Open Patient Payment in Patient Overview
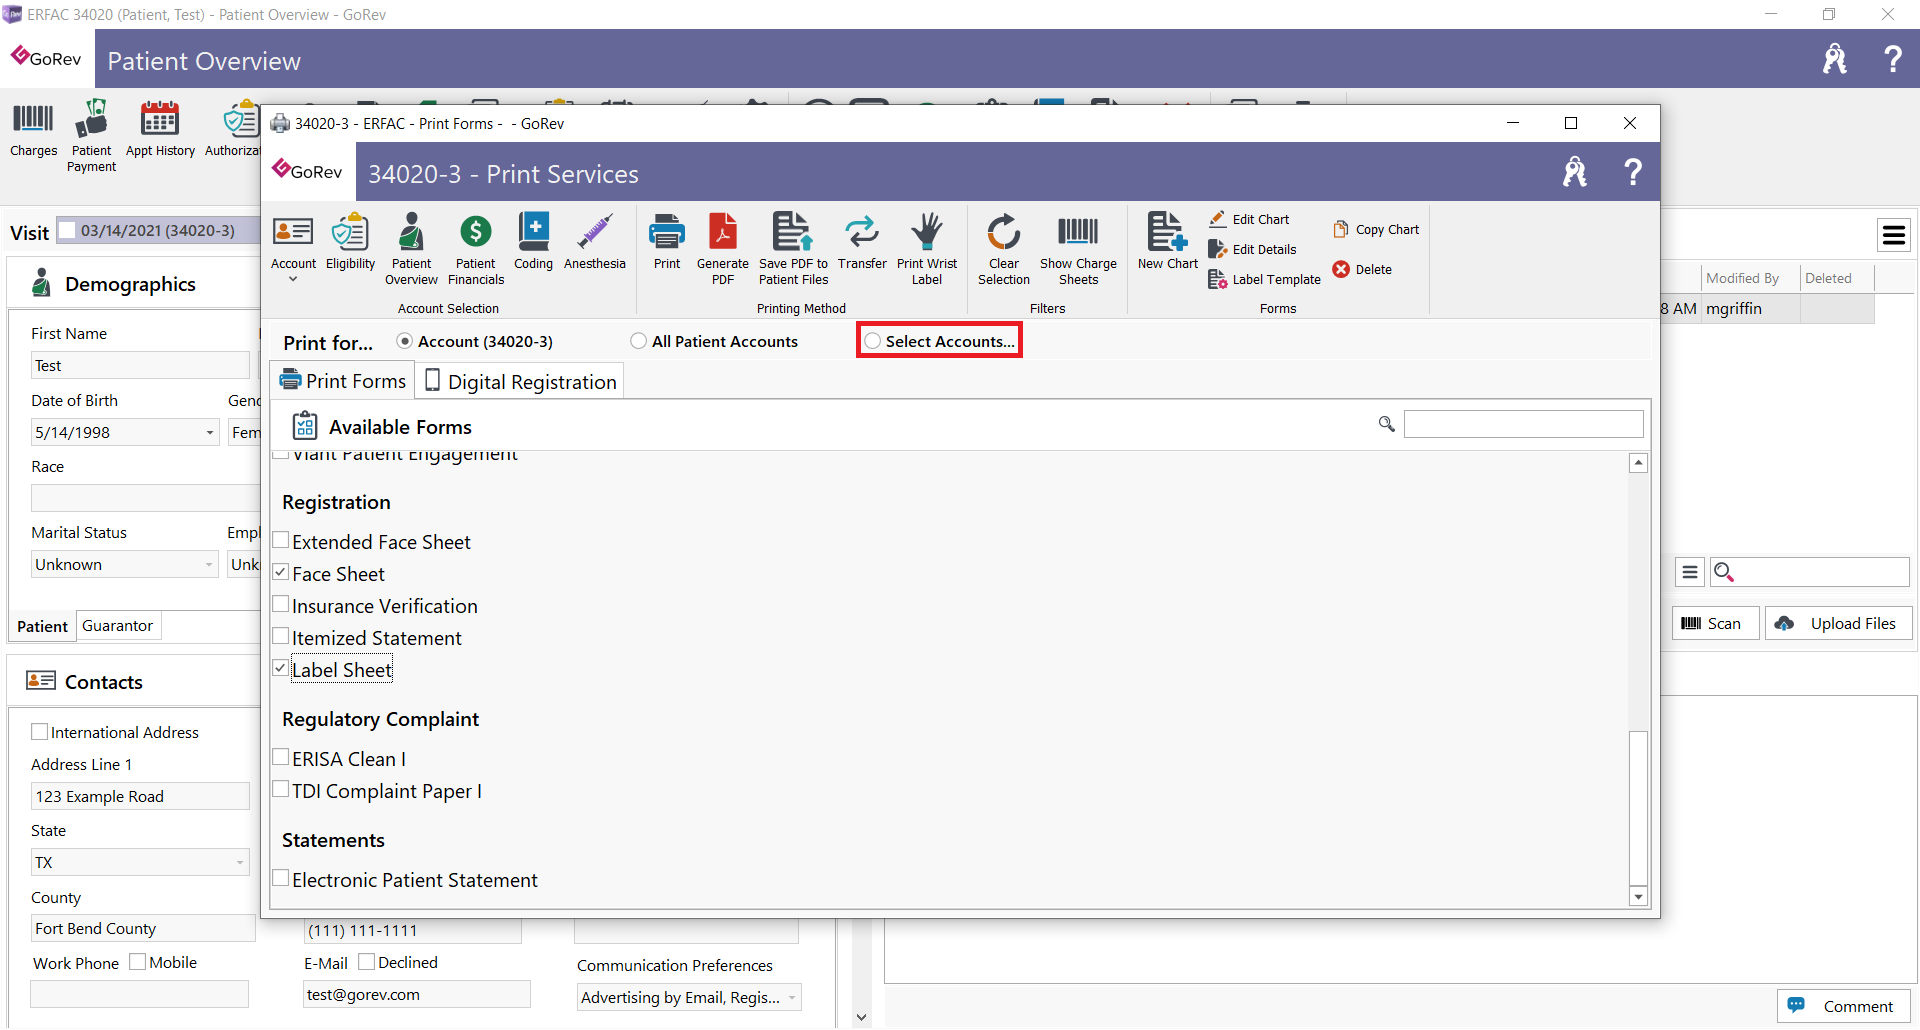Image resolution: width=1920 pixels, height=1030 pixels. pos(91,137)
